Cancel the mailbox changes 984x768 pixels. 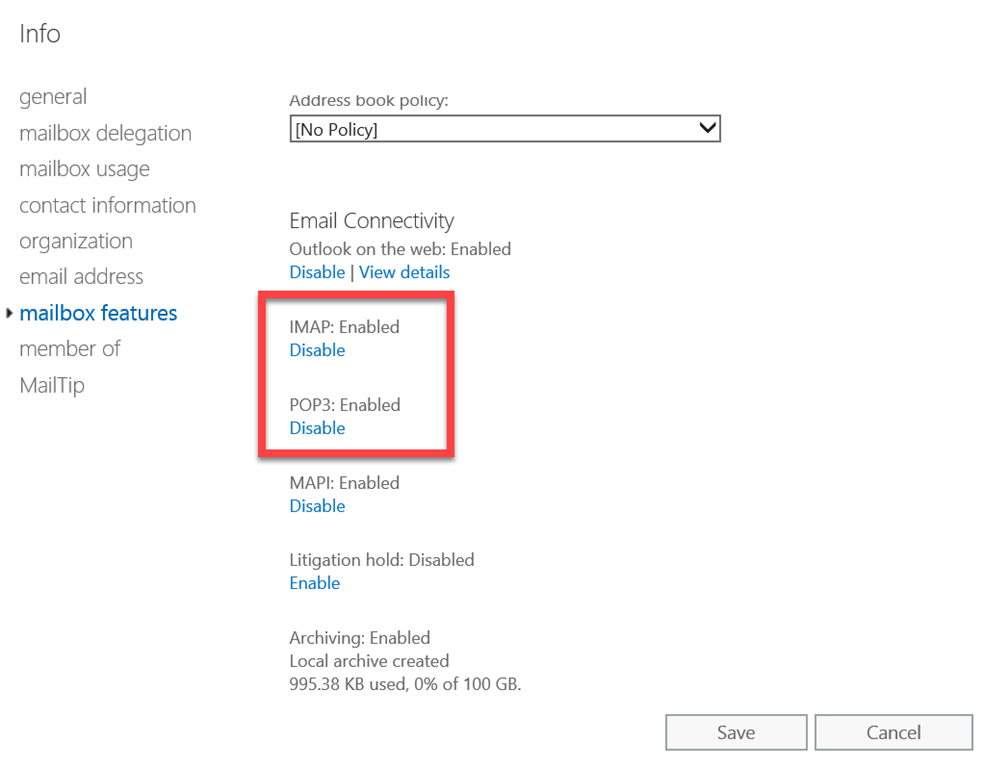pos(893,732)
